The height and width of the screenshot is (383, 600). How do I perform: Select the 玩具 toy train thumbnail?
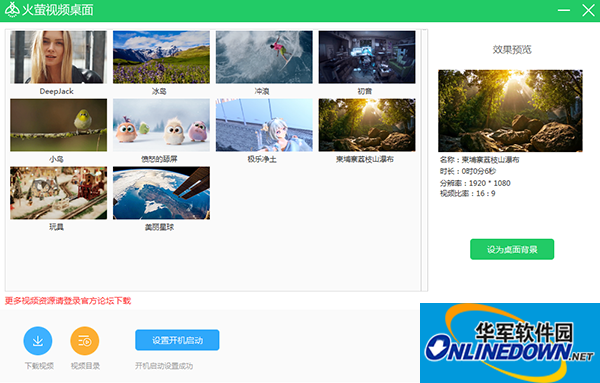coord(59,193)
